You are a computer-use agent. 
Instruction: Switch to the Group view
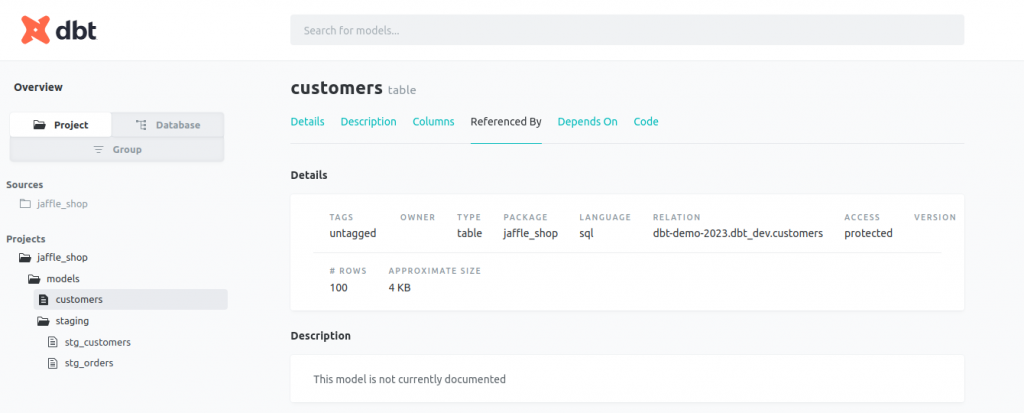click(x=117, y=149)
